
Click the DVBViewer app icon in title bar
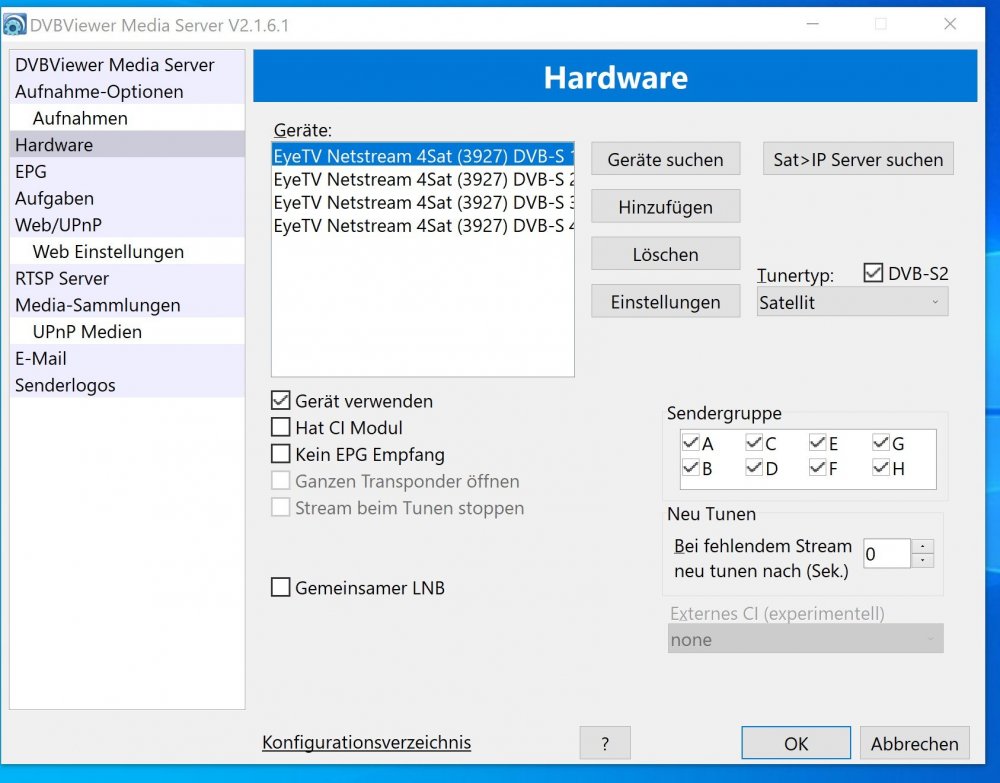point(15,24)
